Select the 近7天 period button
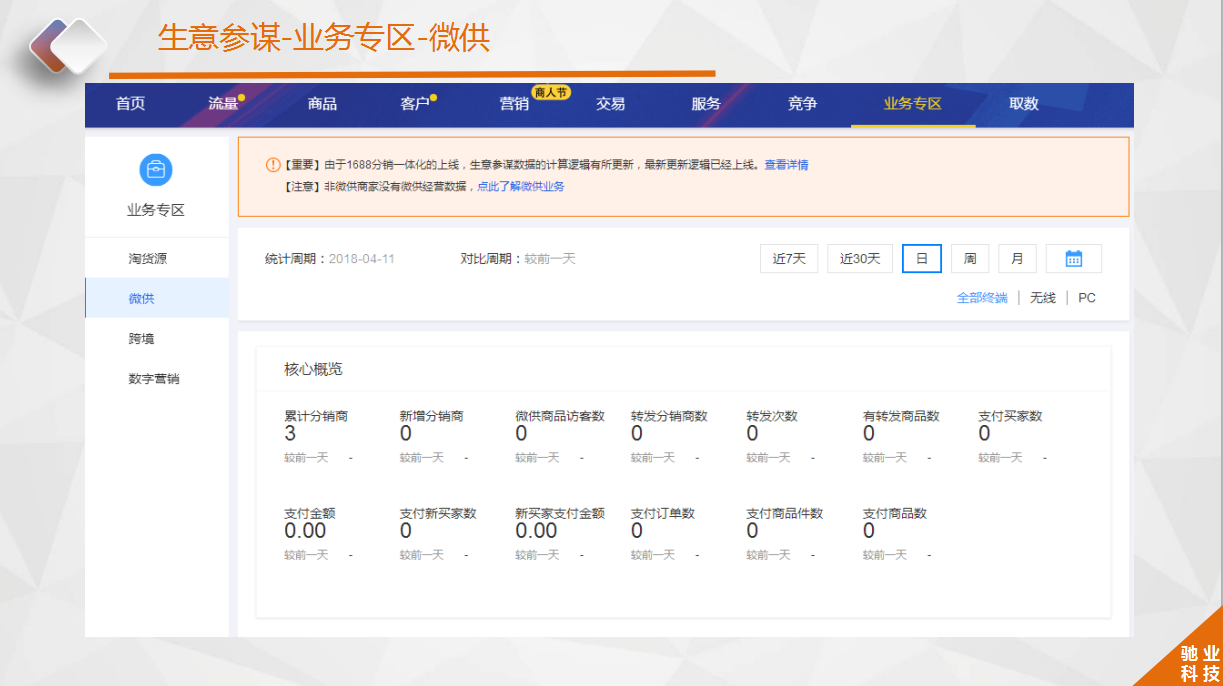The image size is (1223, 686). (x=789, y=259)
